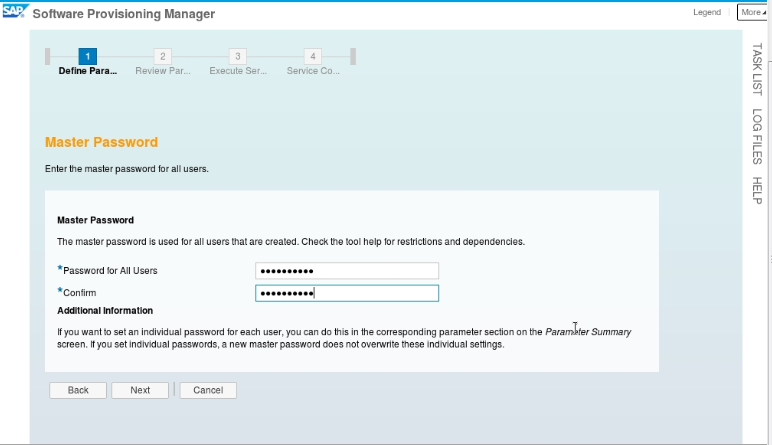
Task: Click the Review Par... step label
Action: click(x=163, y=71)
